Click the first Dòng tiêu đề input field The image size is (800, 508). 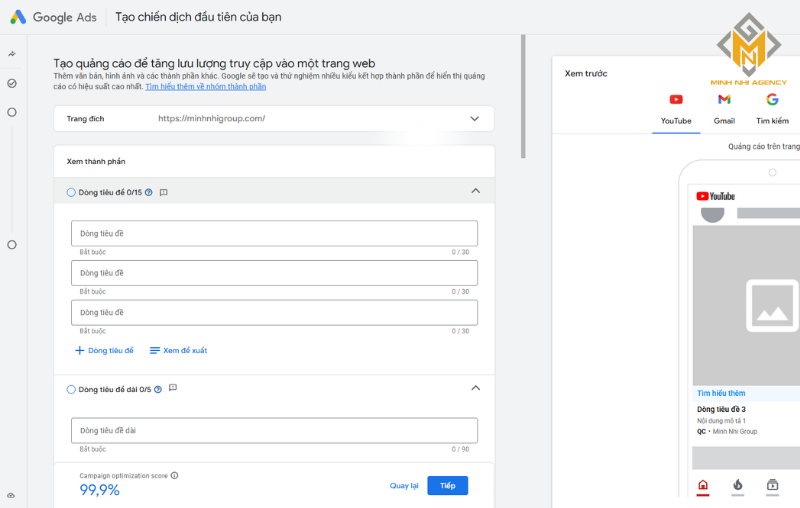tap(274, 234)
